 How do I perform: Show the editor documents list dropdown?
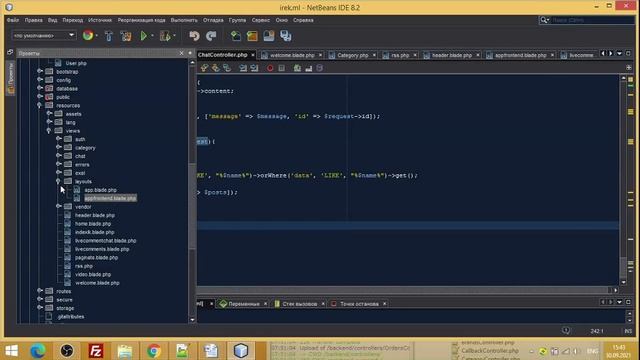(x=619, y=53)
